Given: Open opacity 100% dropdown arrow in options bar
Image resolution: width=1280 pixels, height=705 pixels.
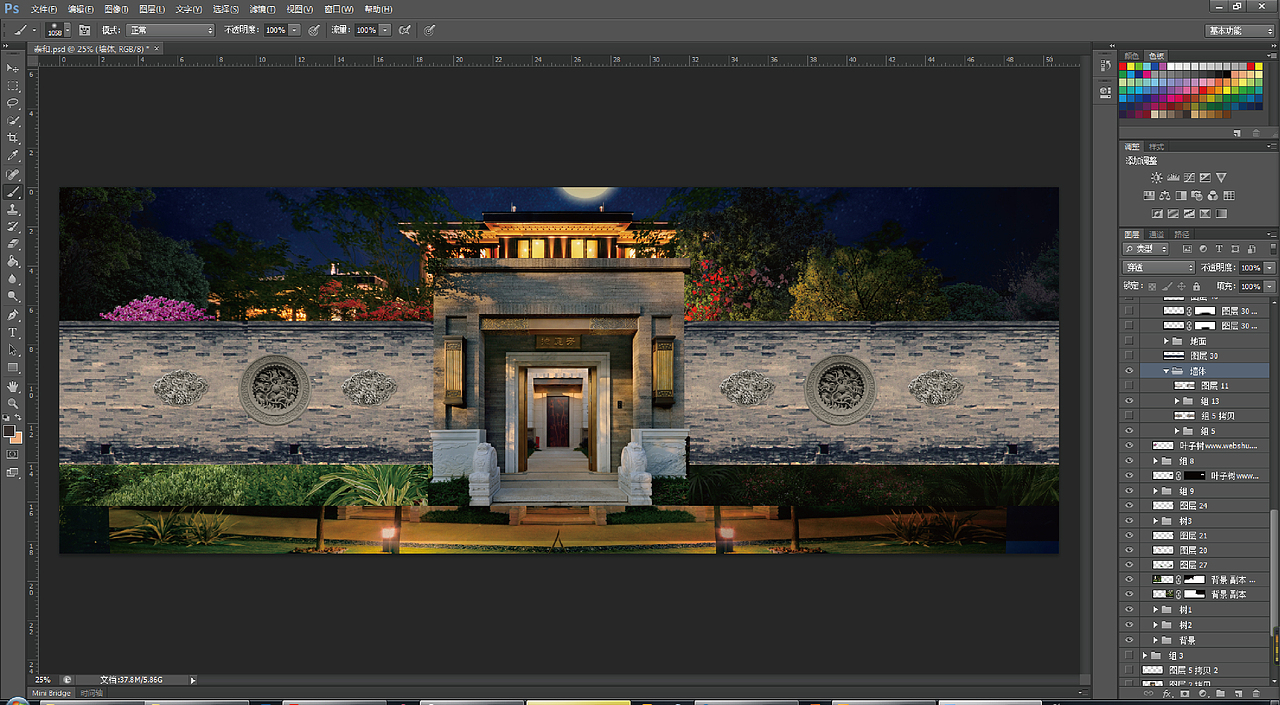Looking at the screenshot, I should [295, 30].
